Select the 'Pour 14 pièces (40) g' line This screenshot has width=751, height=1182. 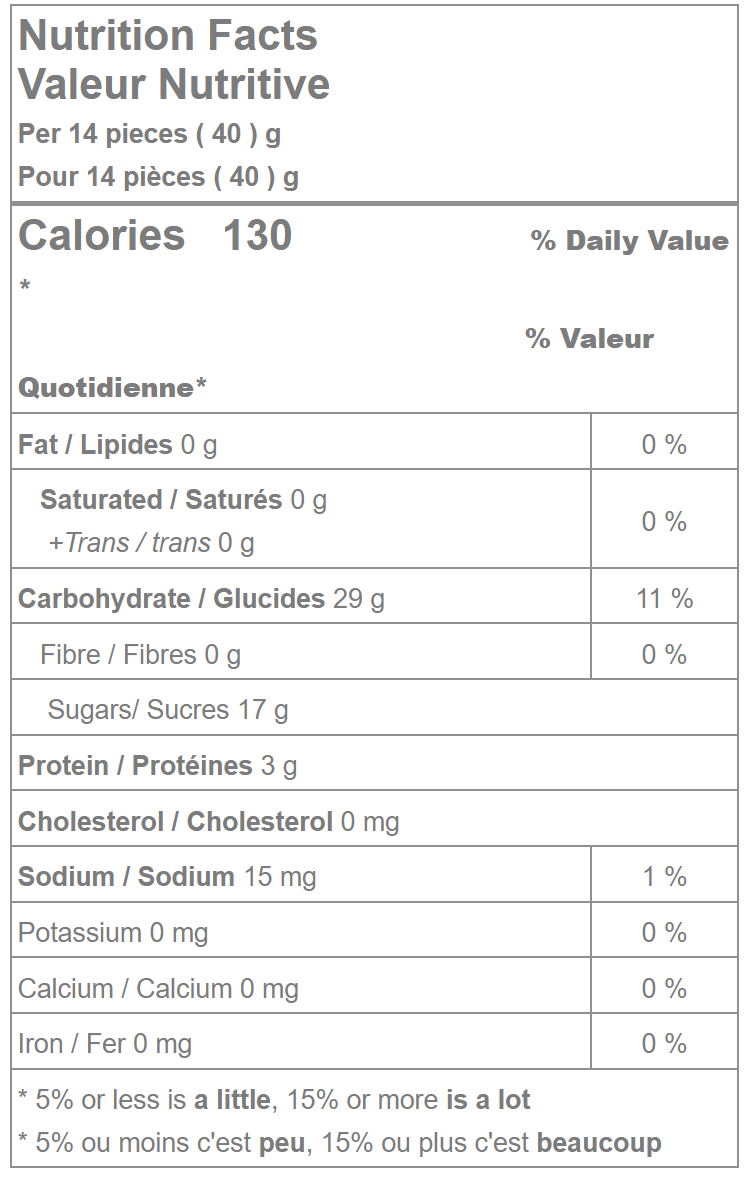[158, 178]
